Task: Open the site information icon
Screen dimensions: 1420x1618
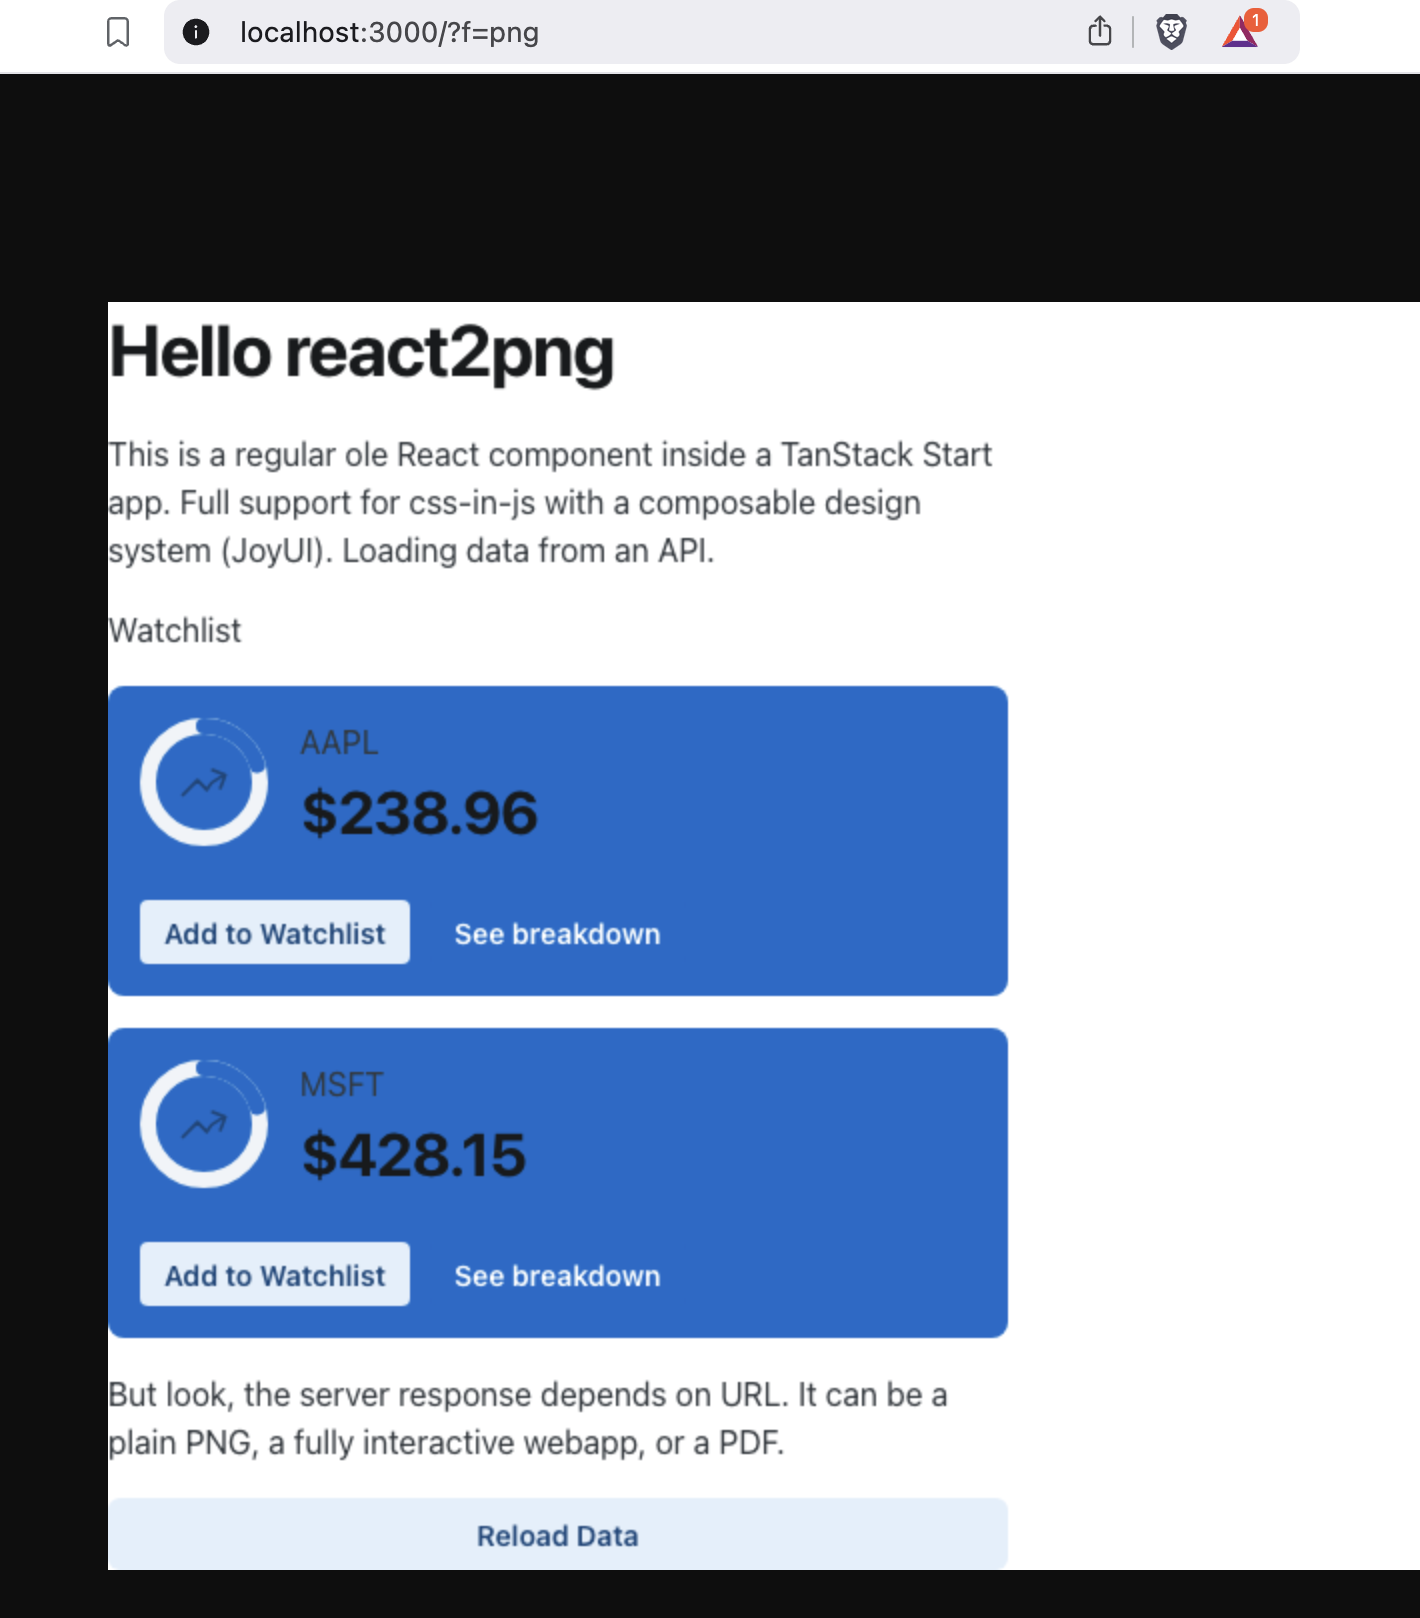Action: [196, 32]
